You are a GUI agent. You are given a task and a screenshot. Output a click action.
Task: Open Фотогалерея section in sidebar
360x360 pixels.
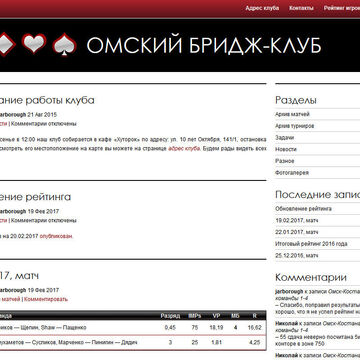tap(292, 173)
